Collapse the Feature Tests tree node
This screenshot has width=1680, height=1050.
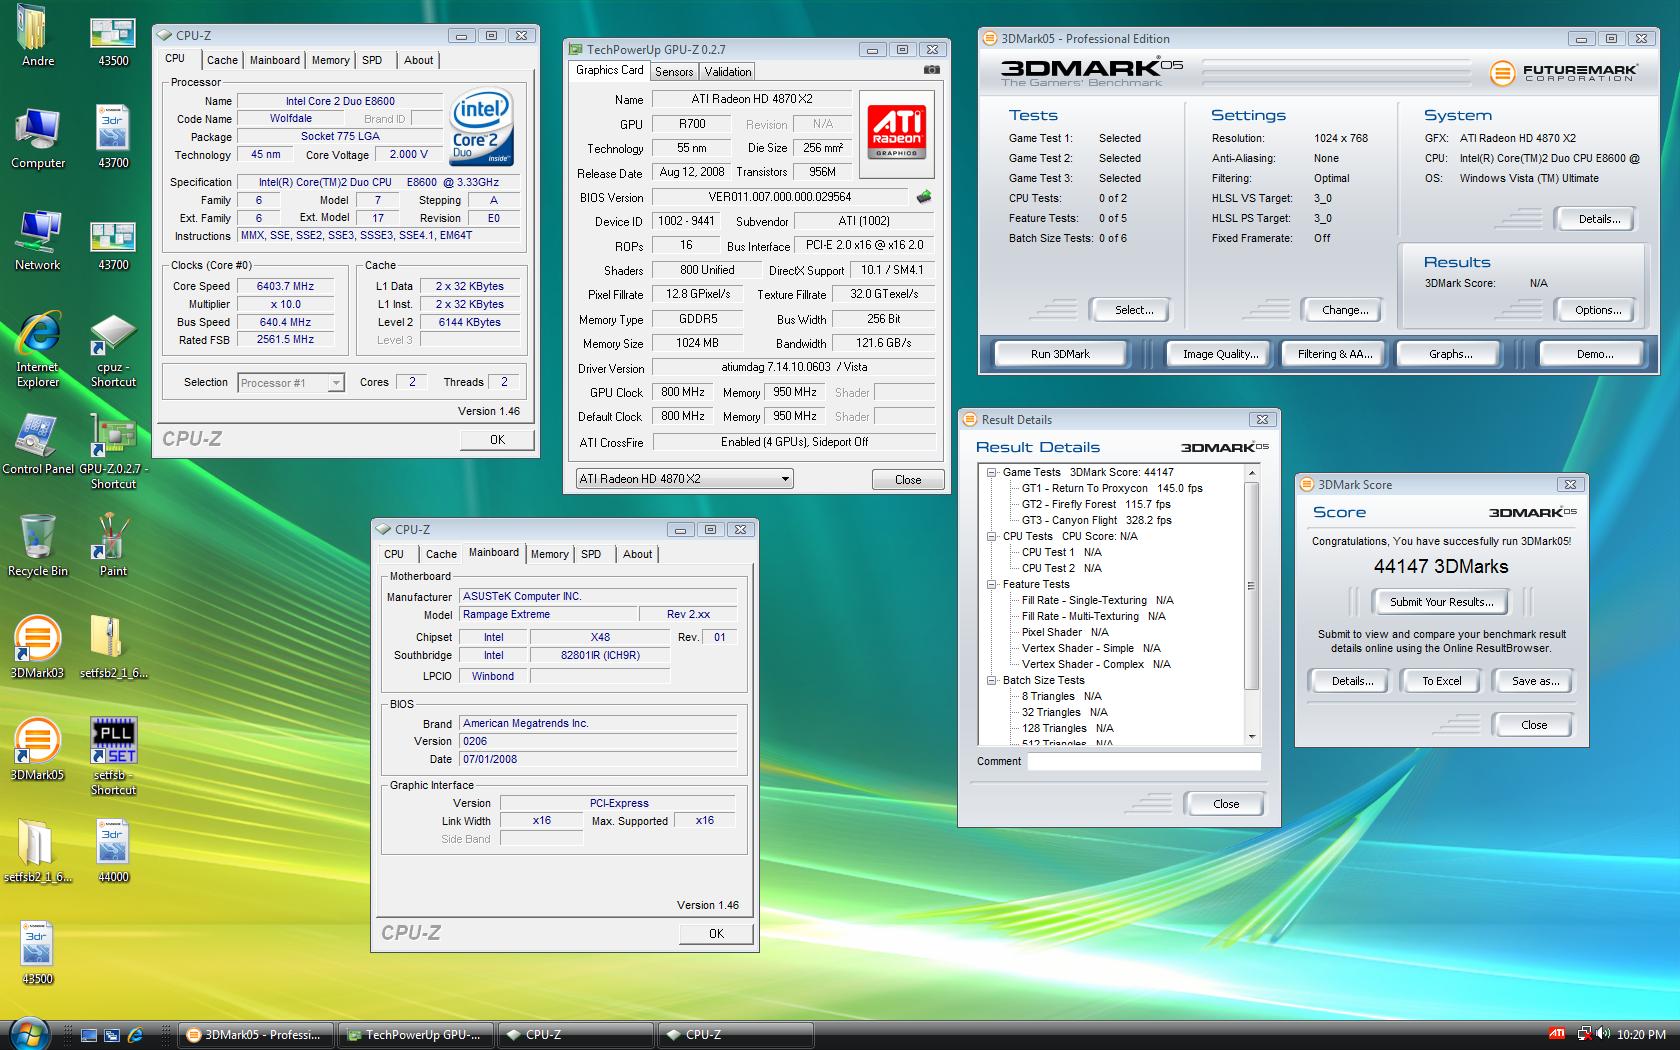click(992, 584)
